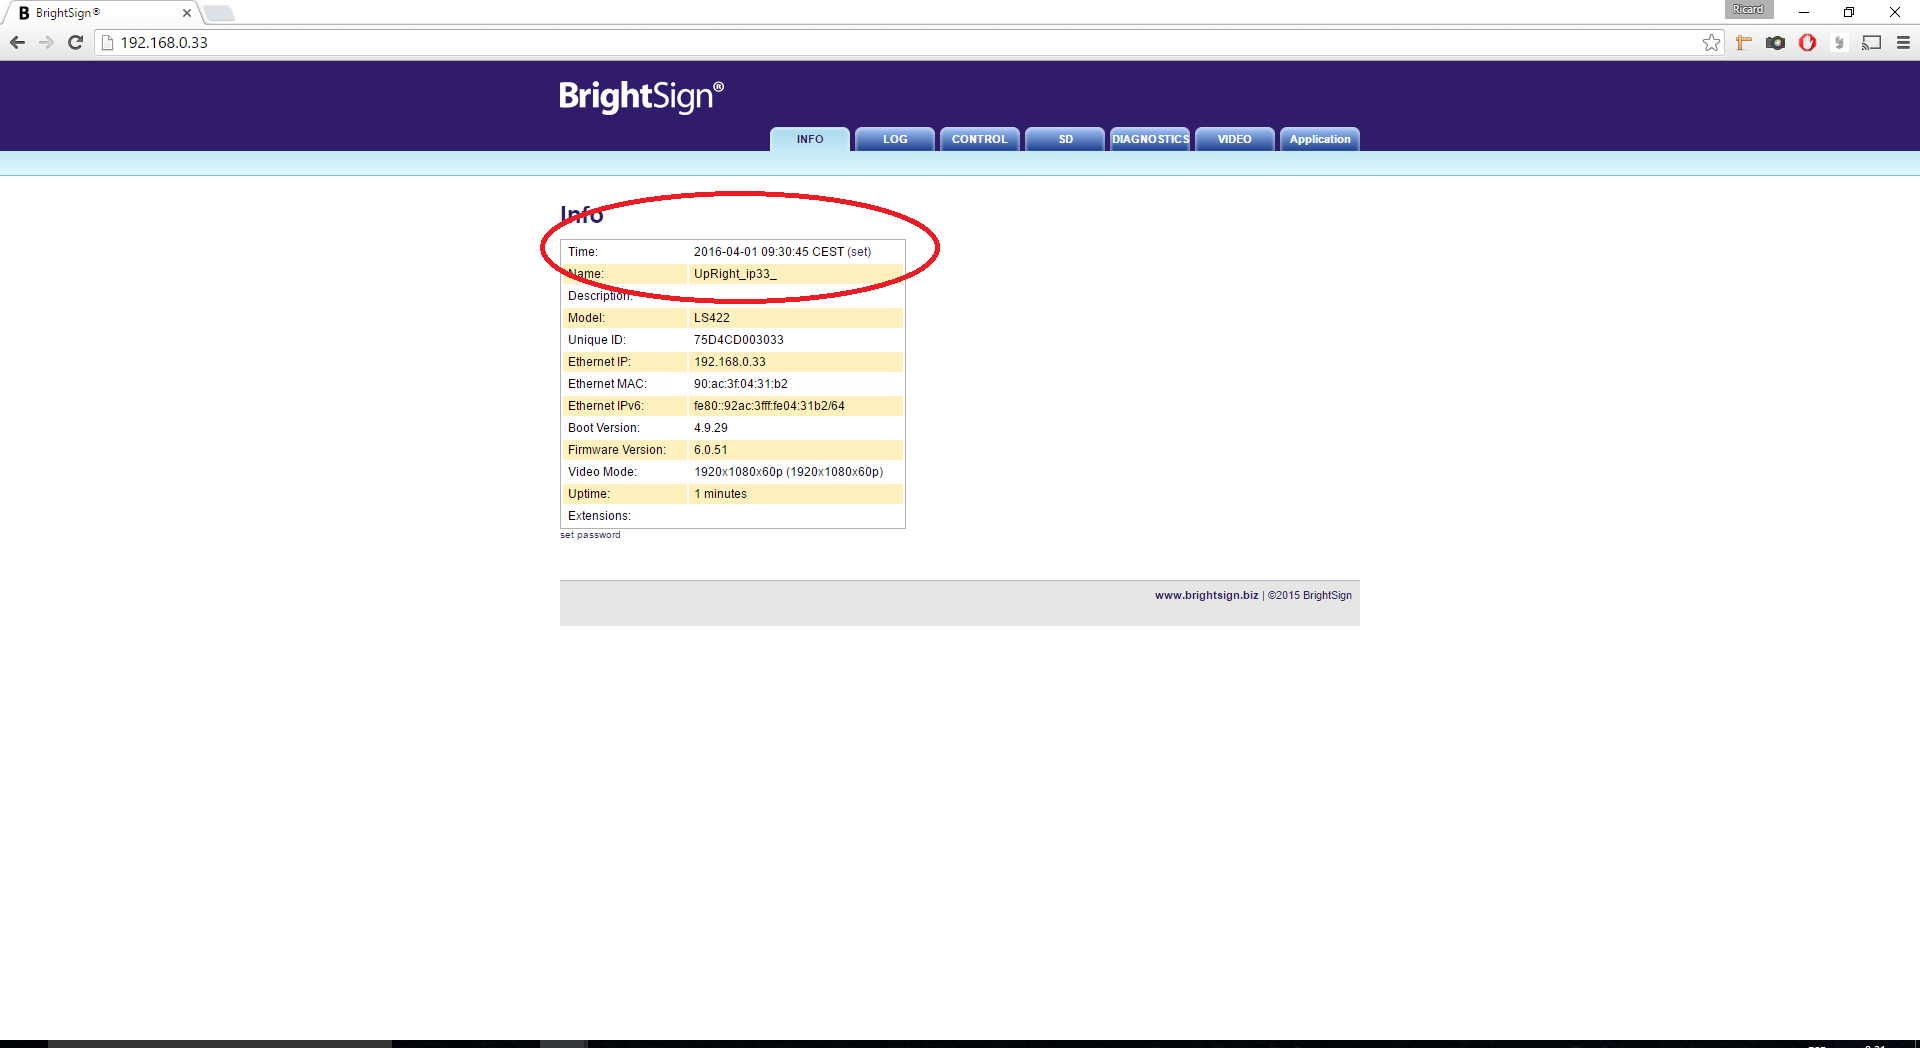Select the Unique ID 75D4CD003033
The width and height of the screenshot is (1920, 1048).
tap(739, 340)
